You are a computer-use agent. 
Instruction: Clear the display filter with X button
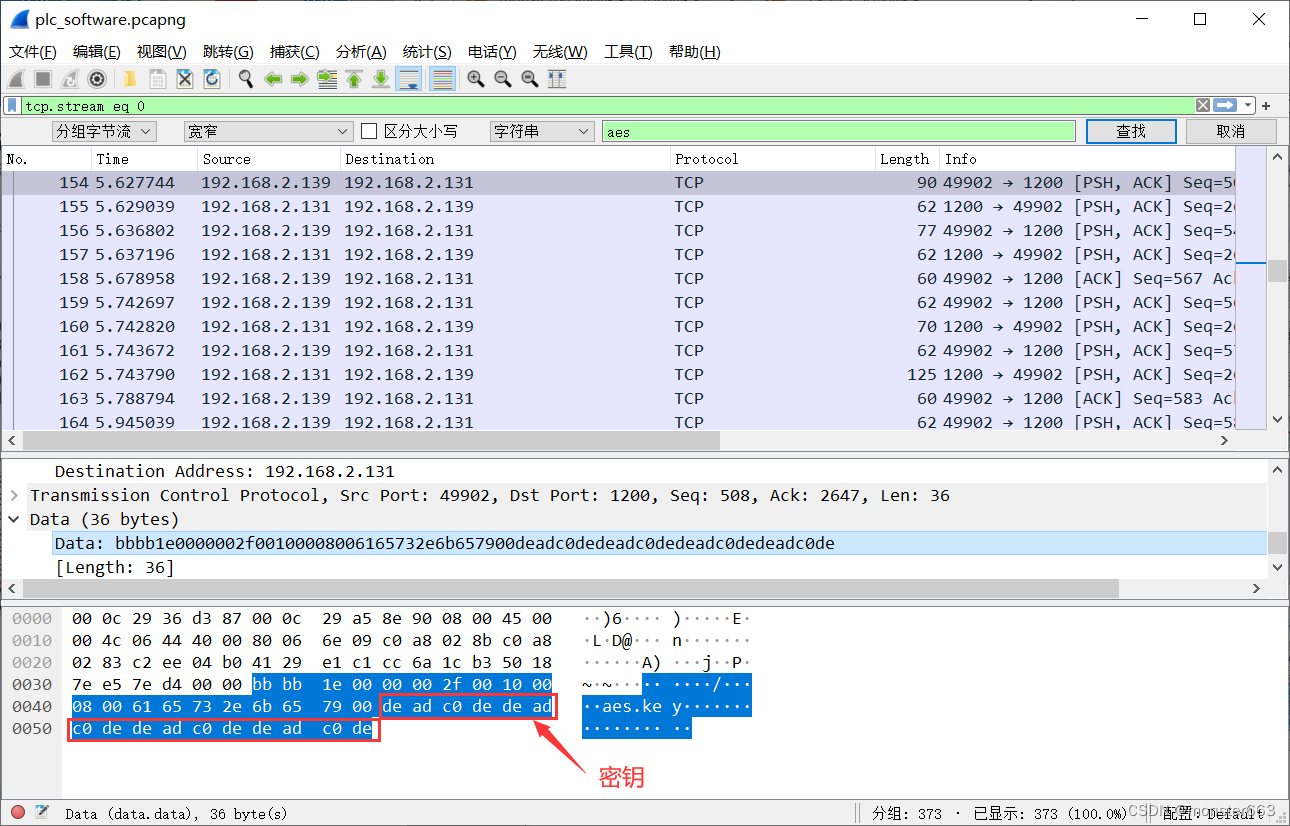tap(1203, 105)
